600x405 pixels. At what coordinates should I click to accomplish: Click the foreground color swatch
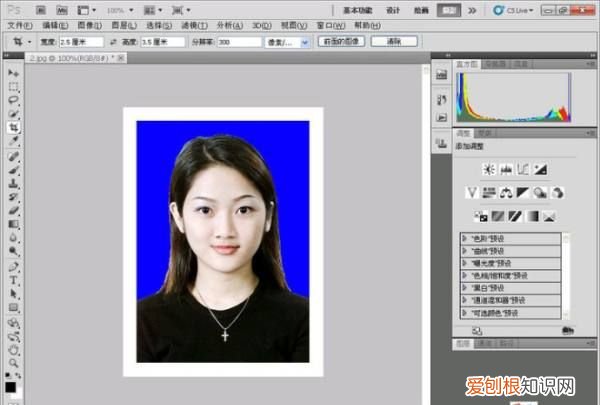coord(10,385)
